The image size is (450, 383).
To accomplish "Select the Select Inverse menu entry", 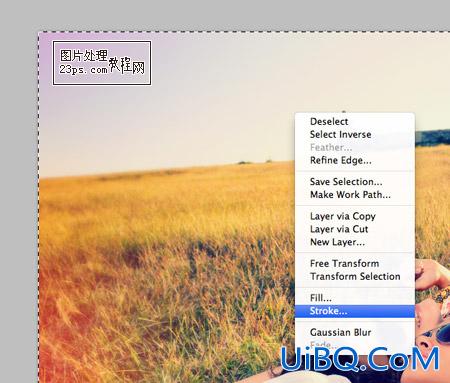I will (x=355, y=134).
